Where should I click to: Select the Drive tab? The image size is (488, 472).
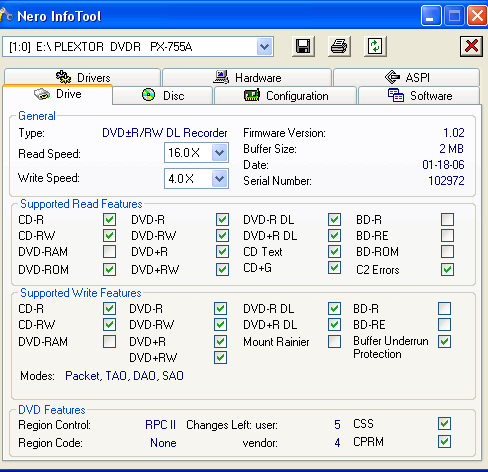click(x=58, y=94)
